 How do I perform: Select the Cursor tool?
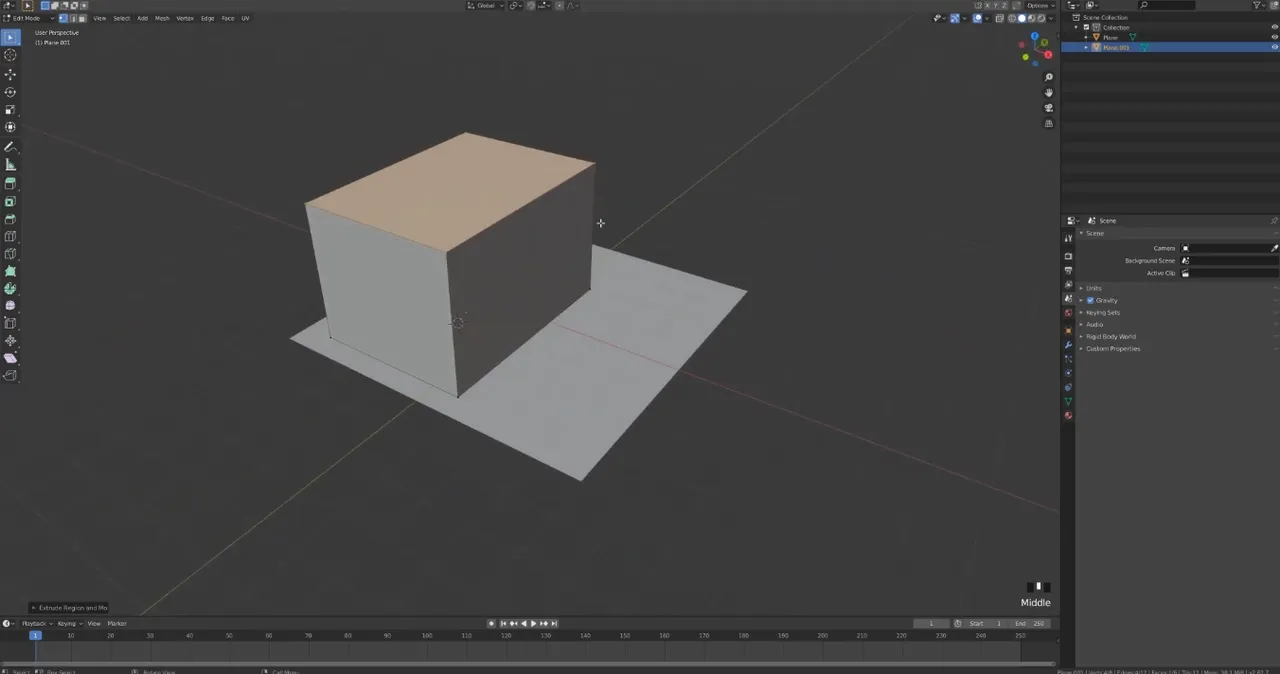[x=10, y=56]
